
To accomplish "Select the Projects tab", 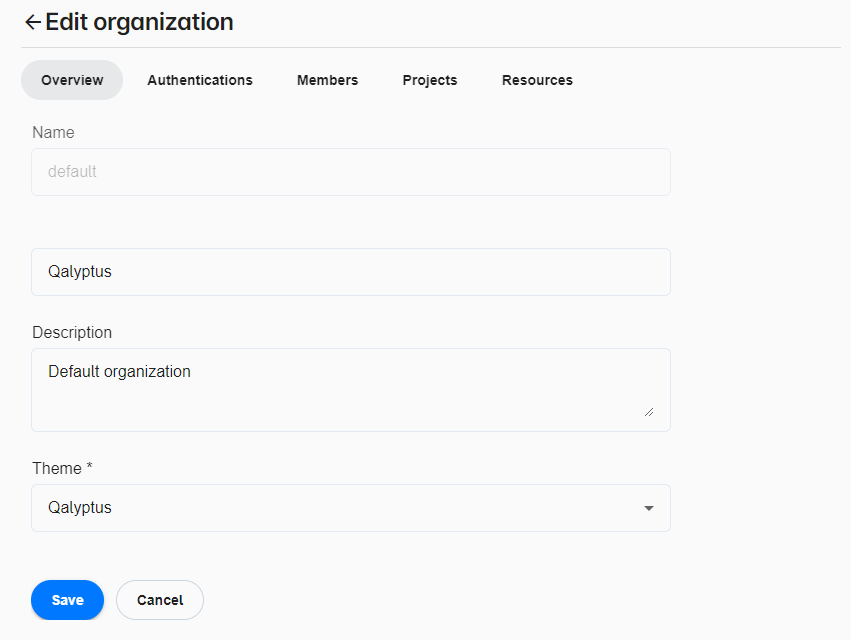I will [429, 80].
